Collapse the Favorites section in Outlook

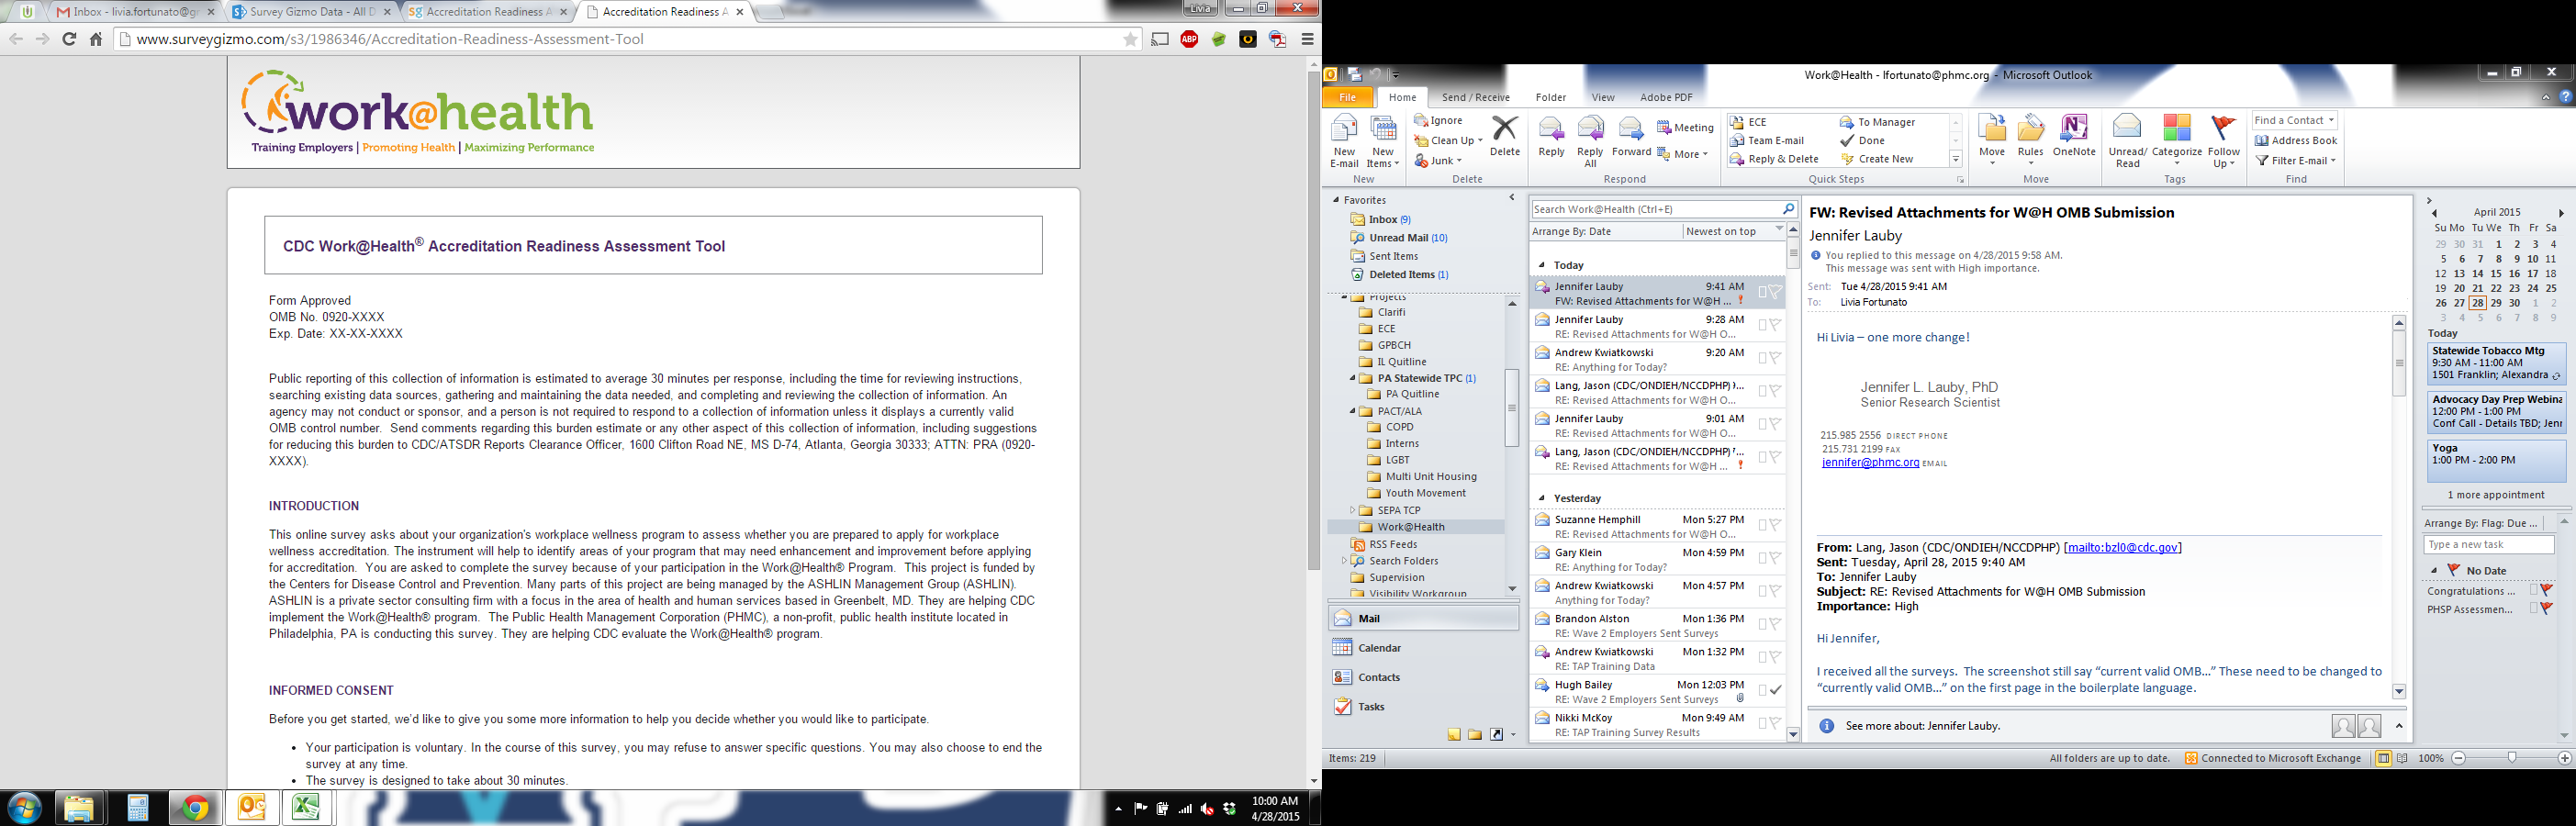[1336, 200]
